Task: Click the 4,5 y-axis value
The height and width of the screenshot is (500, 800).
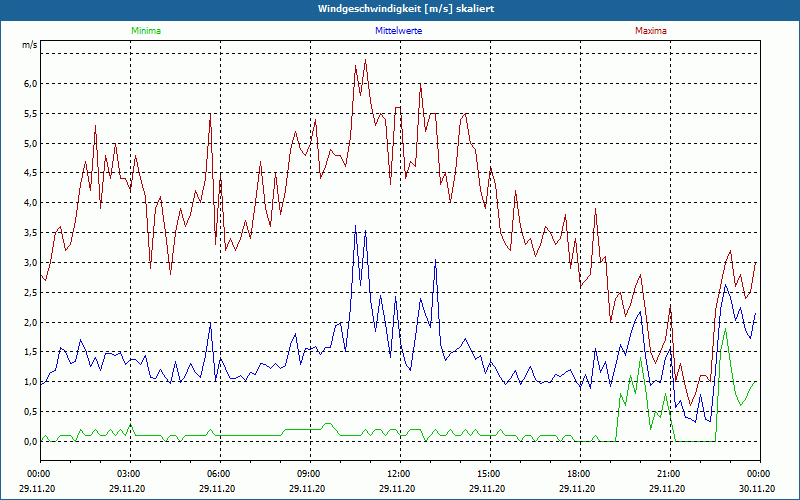Action: click(31, 173)
